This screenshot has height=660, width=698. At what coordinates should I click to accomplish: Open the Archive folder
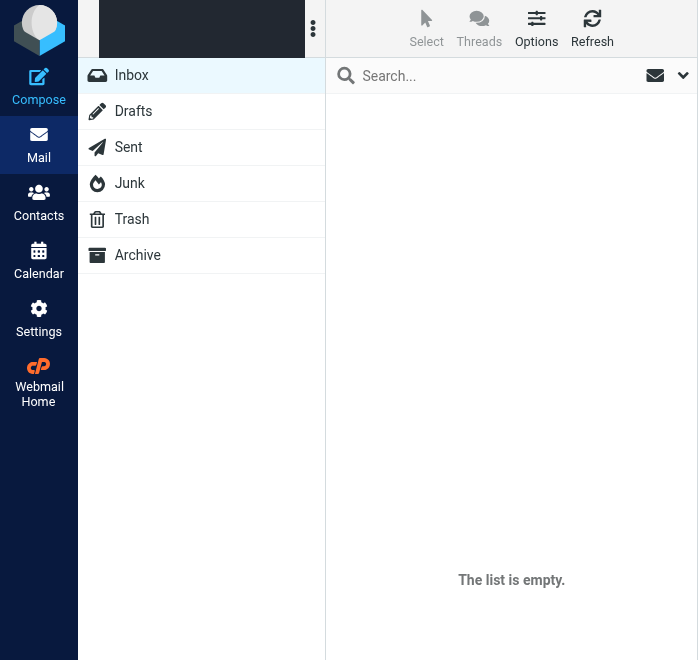pos(202,255)
